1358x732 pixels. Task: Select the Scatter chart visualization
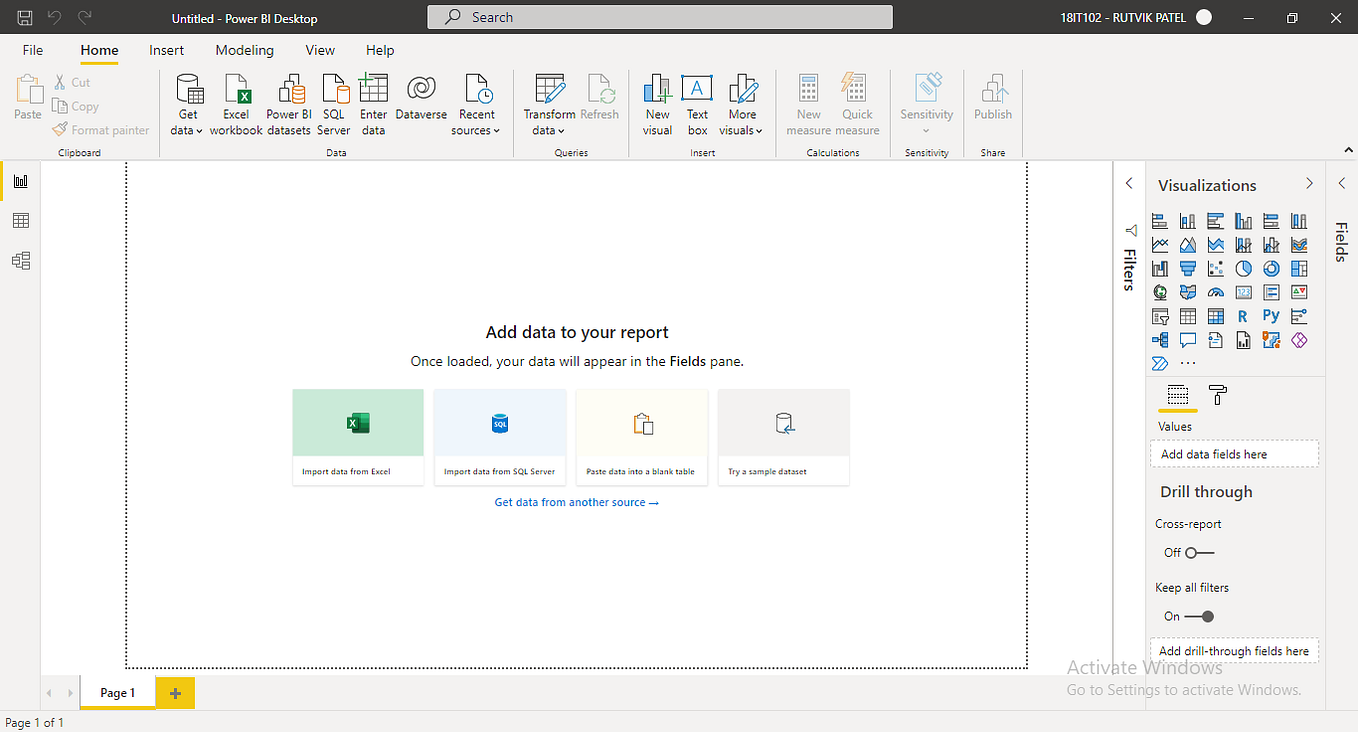1215,268
